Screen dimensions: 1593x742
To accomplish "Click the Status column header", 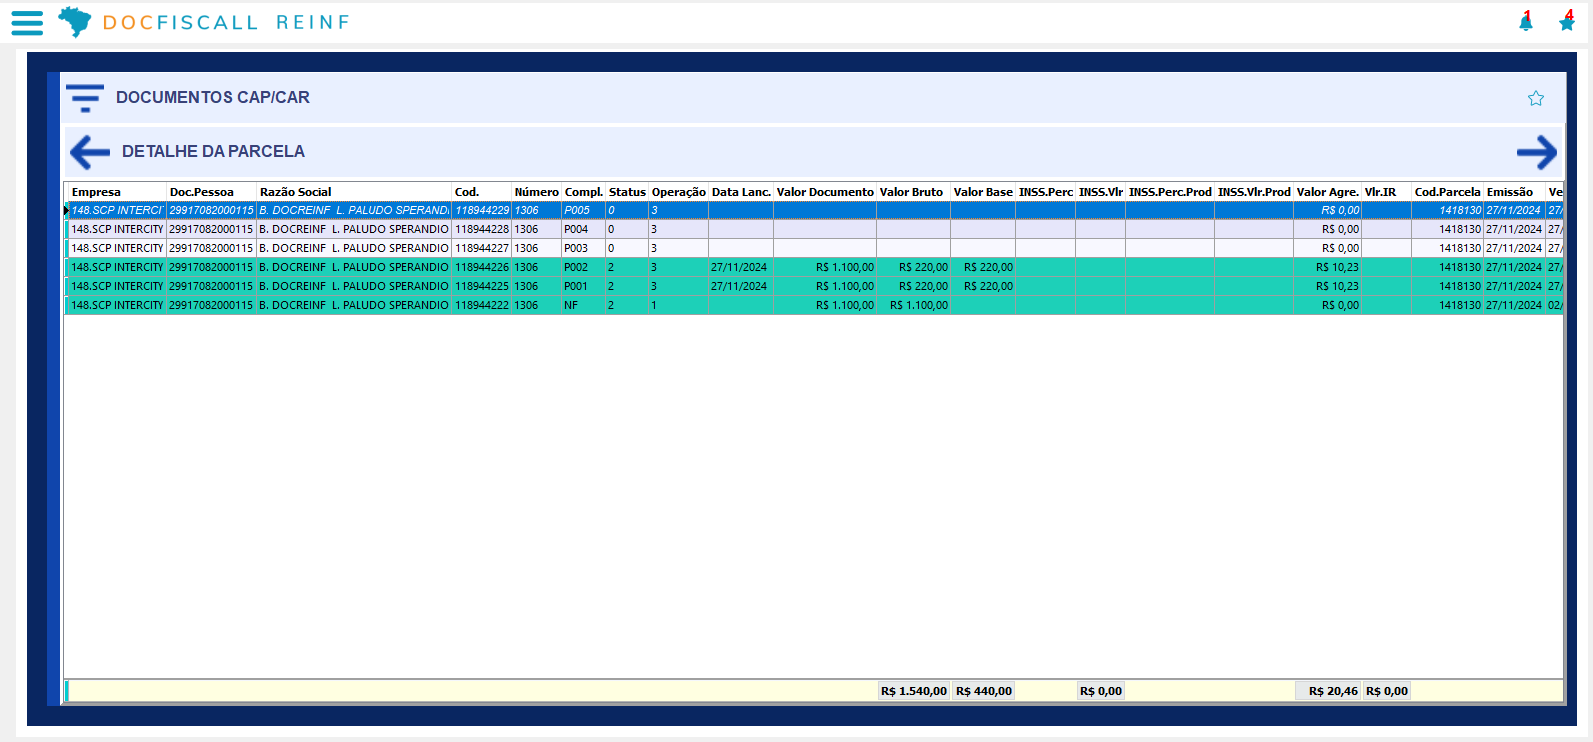I will (x=627, y=192).
